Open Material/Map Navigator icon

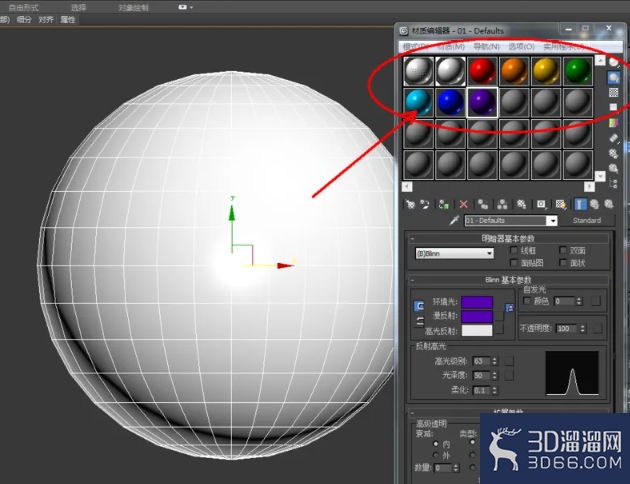(x=614, y=184)
